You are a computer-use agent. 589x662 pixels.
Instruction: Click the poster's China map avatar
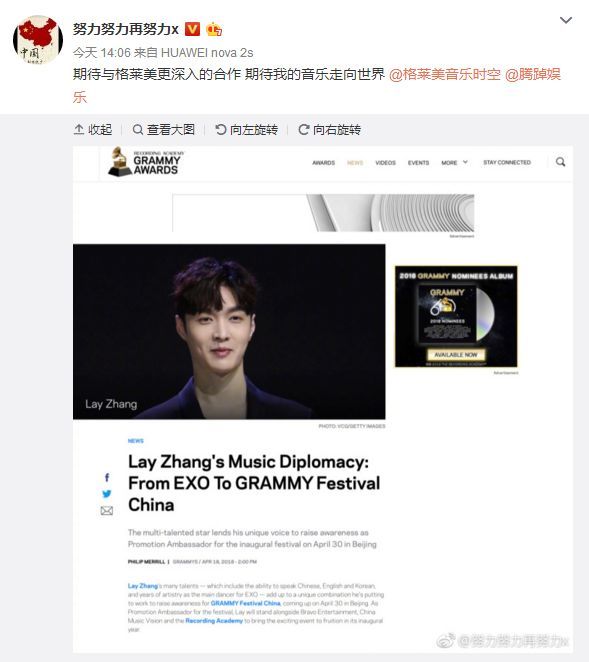coord(38,40)
